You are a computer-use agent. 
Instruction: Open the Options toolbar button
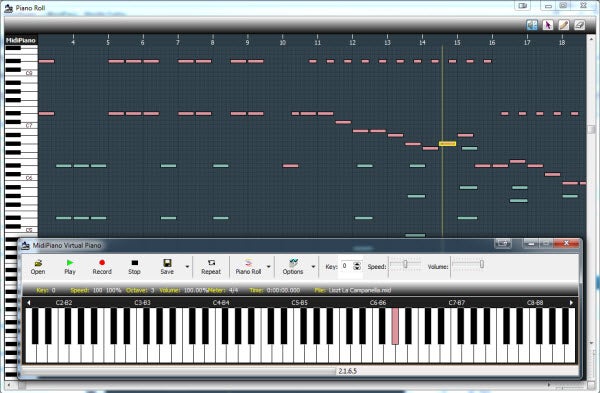coord(293,267)
